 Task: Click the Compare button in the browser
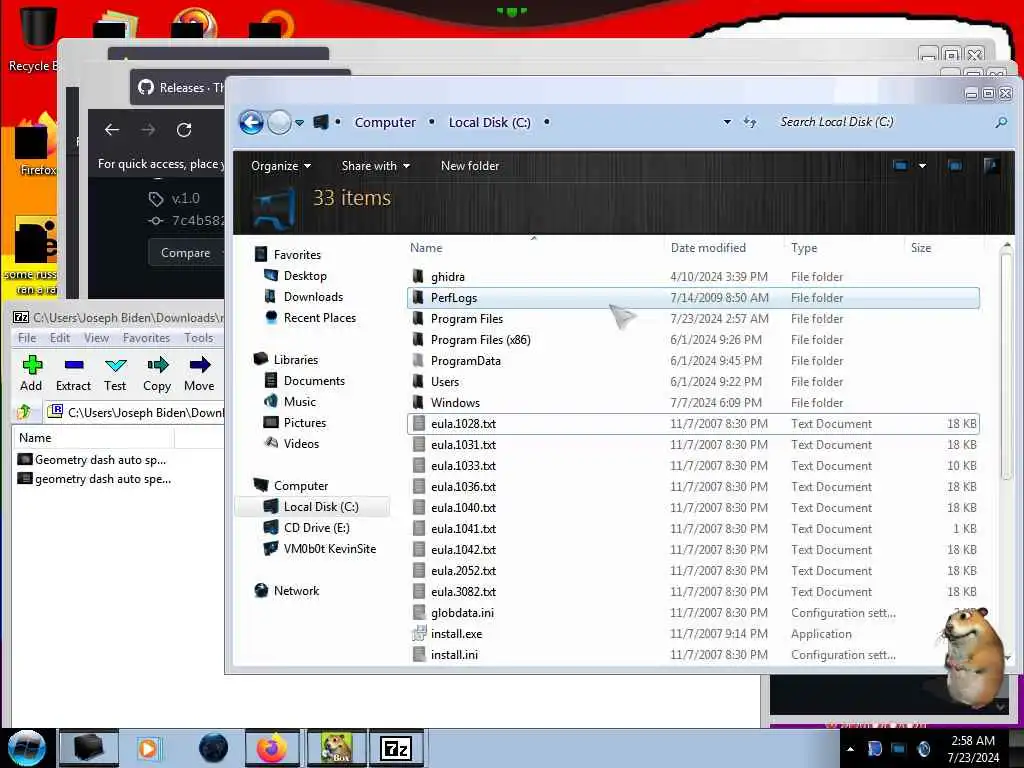185,253
